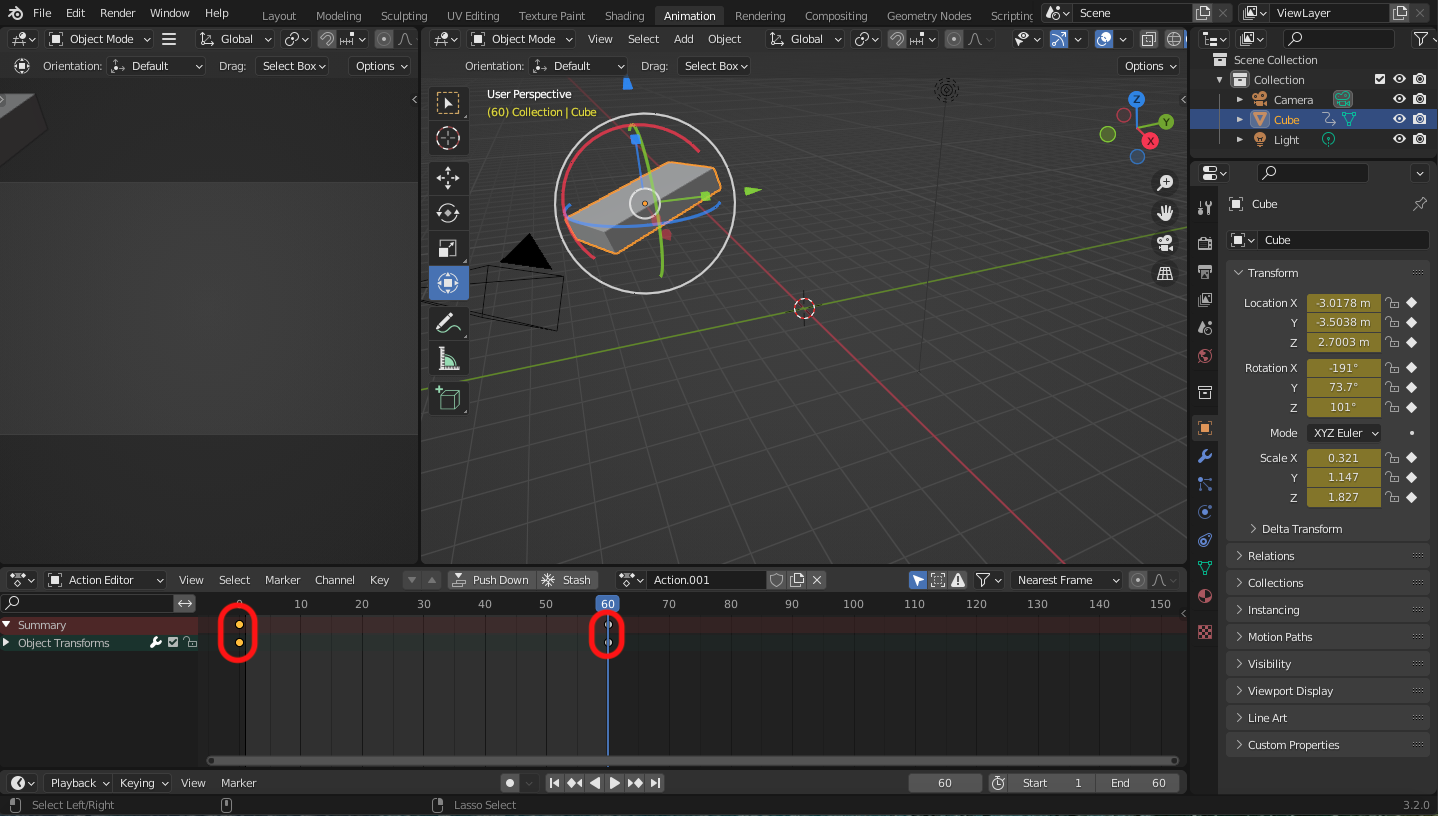Image resolution: width=1438 pixels, height=816 pixels.
Task: Switch to the Shading workspace tab
Action: 624,16
